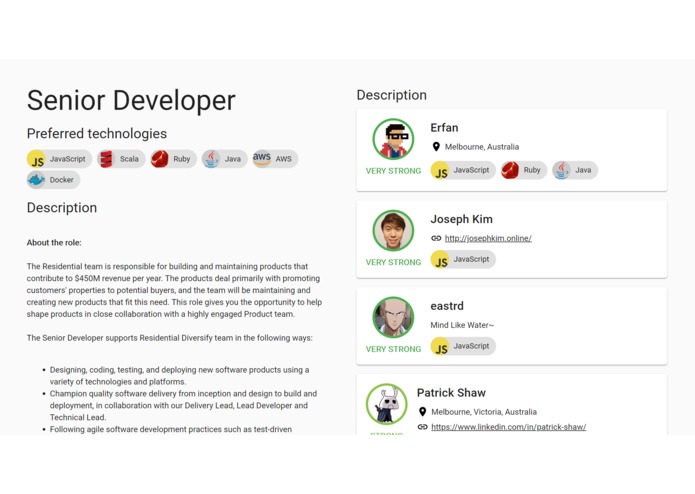Click the JavaScript chip on Joseph Kim's card
695x494 pixels.
463,259
